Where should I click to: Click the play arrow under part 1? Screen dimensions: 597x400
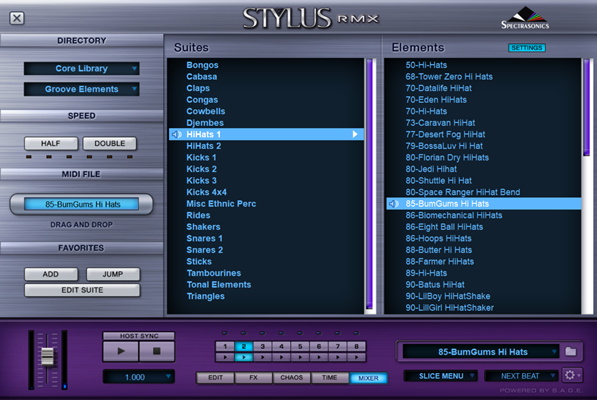[x=225, y=357]
